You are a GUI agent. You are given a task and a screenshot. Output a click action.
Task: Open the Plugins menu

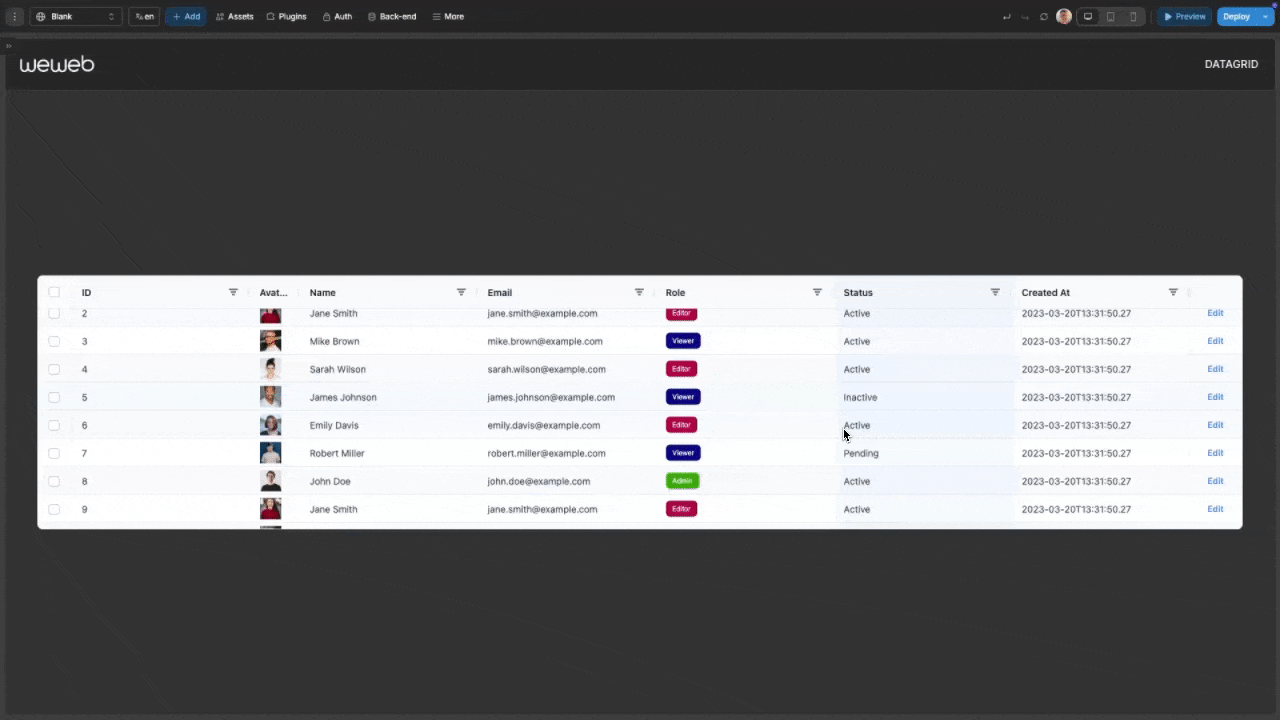286,17
